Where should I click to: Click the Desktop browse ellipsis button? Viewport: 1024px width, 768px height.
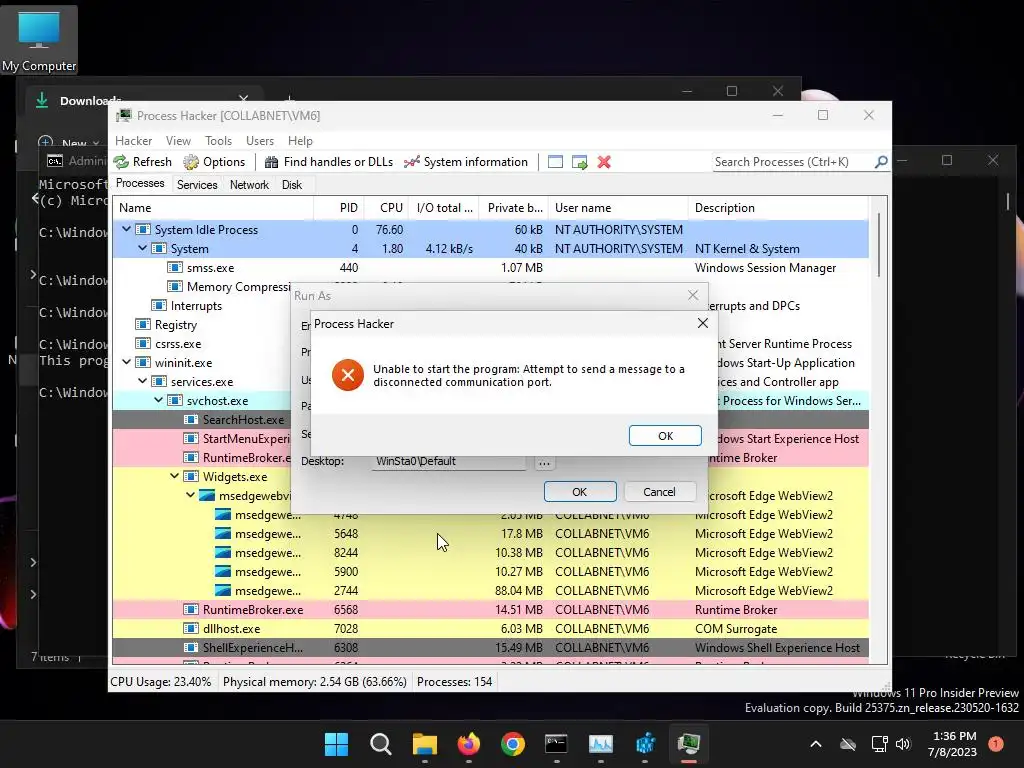pyautogui.click(x=544, y=462)
